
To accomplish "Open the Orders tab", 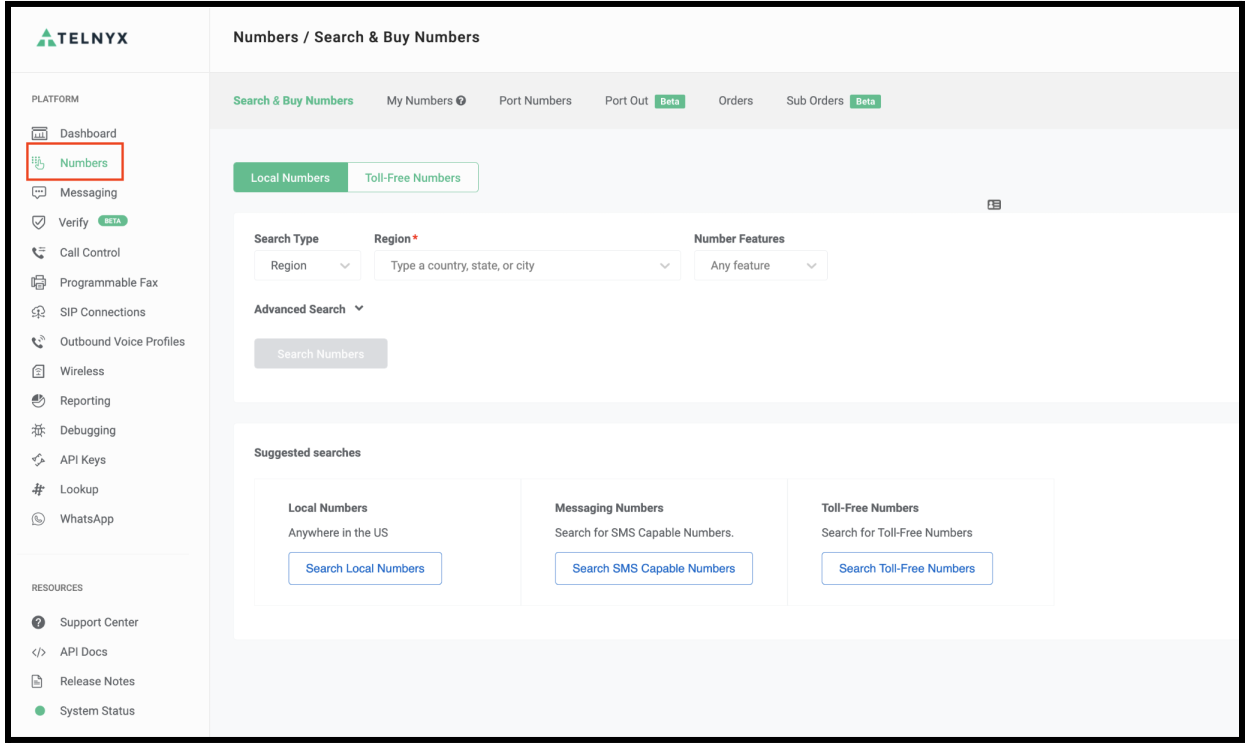I will tap(736, 101).
